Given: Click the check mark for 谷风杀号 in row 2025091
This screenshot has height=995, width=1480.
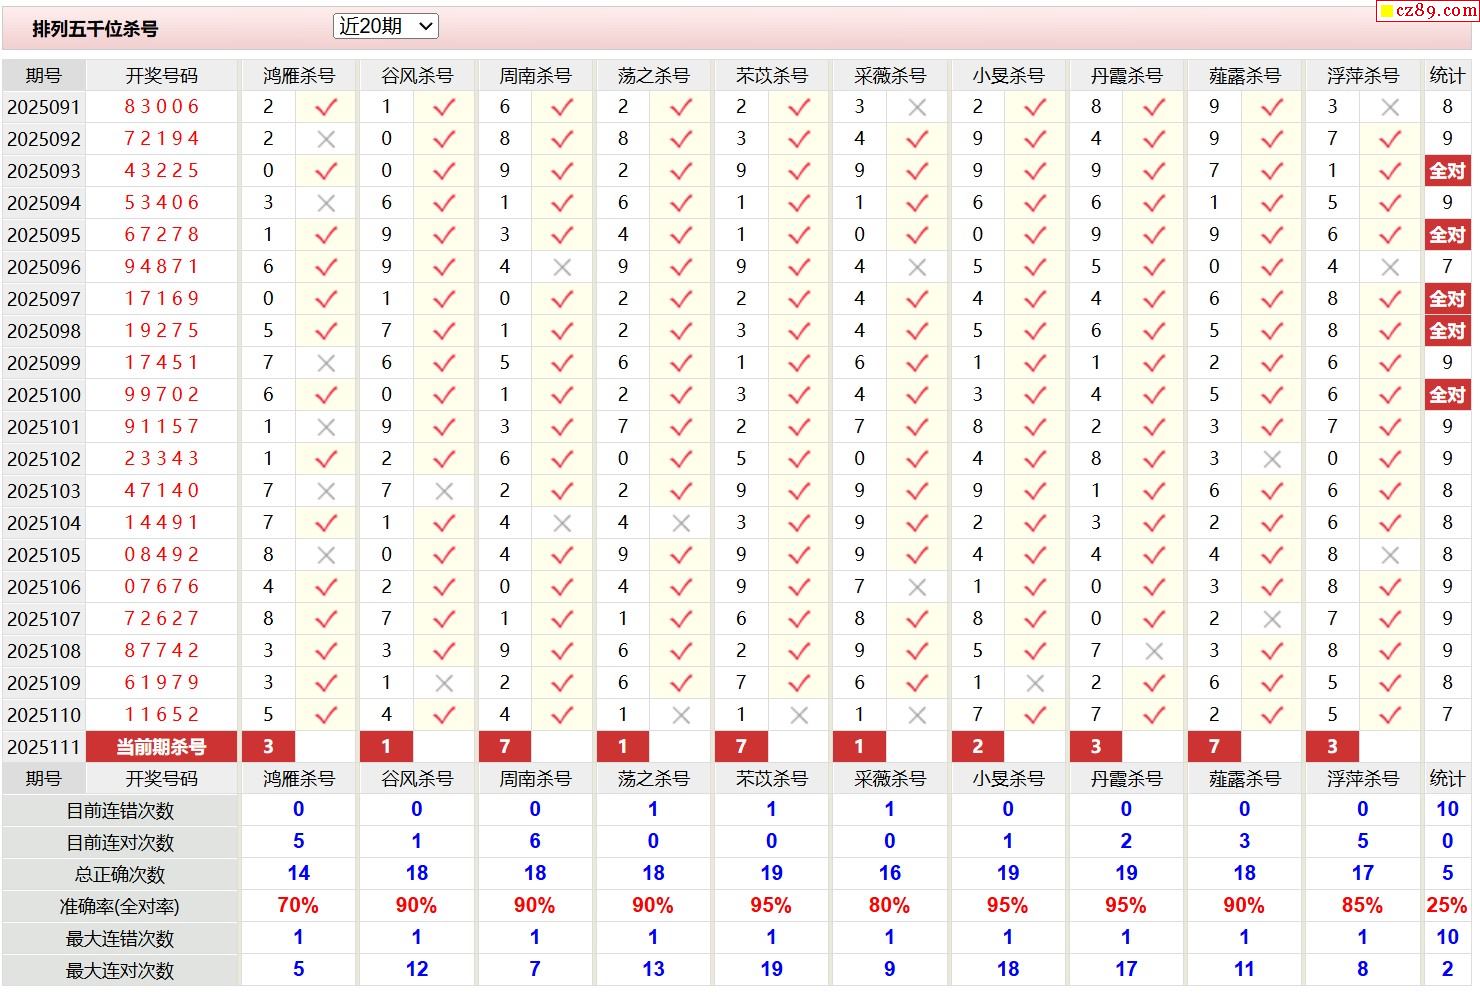Looking at the screenshot, I should point(444,107).
